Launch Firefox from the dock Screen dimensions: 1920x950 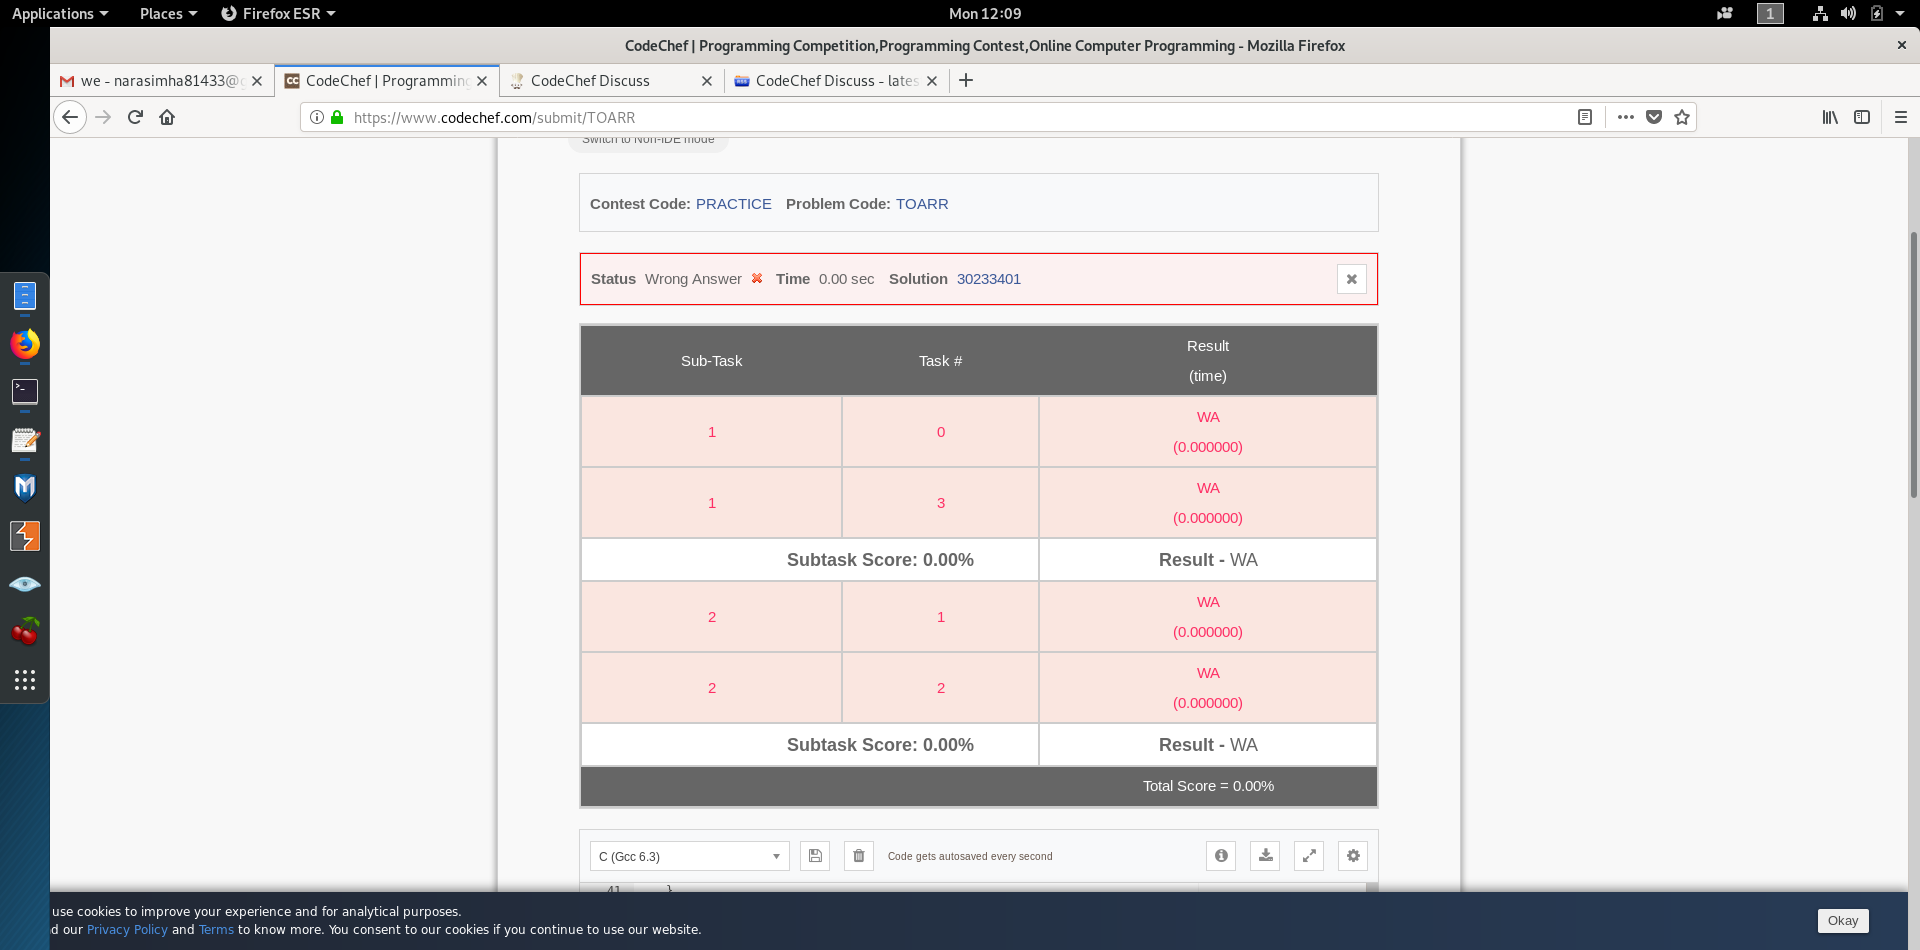pos(25,344)
